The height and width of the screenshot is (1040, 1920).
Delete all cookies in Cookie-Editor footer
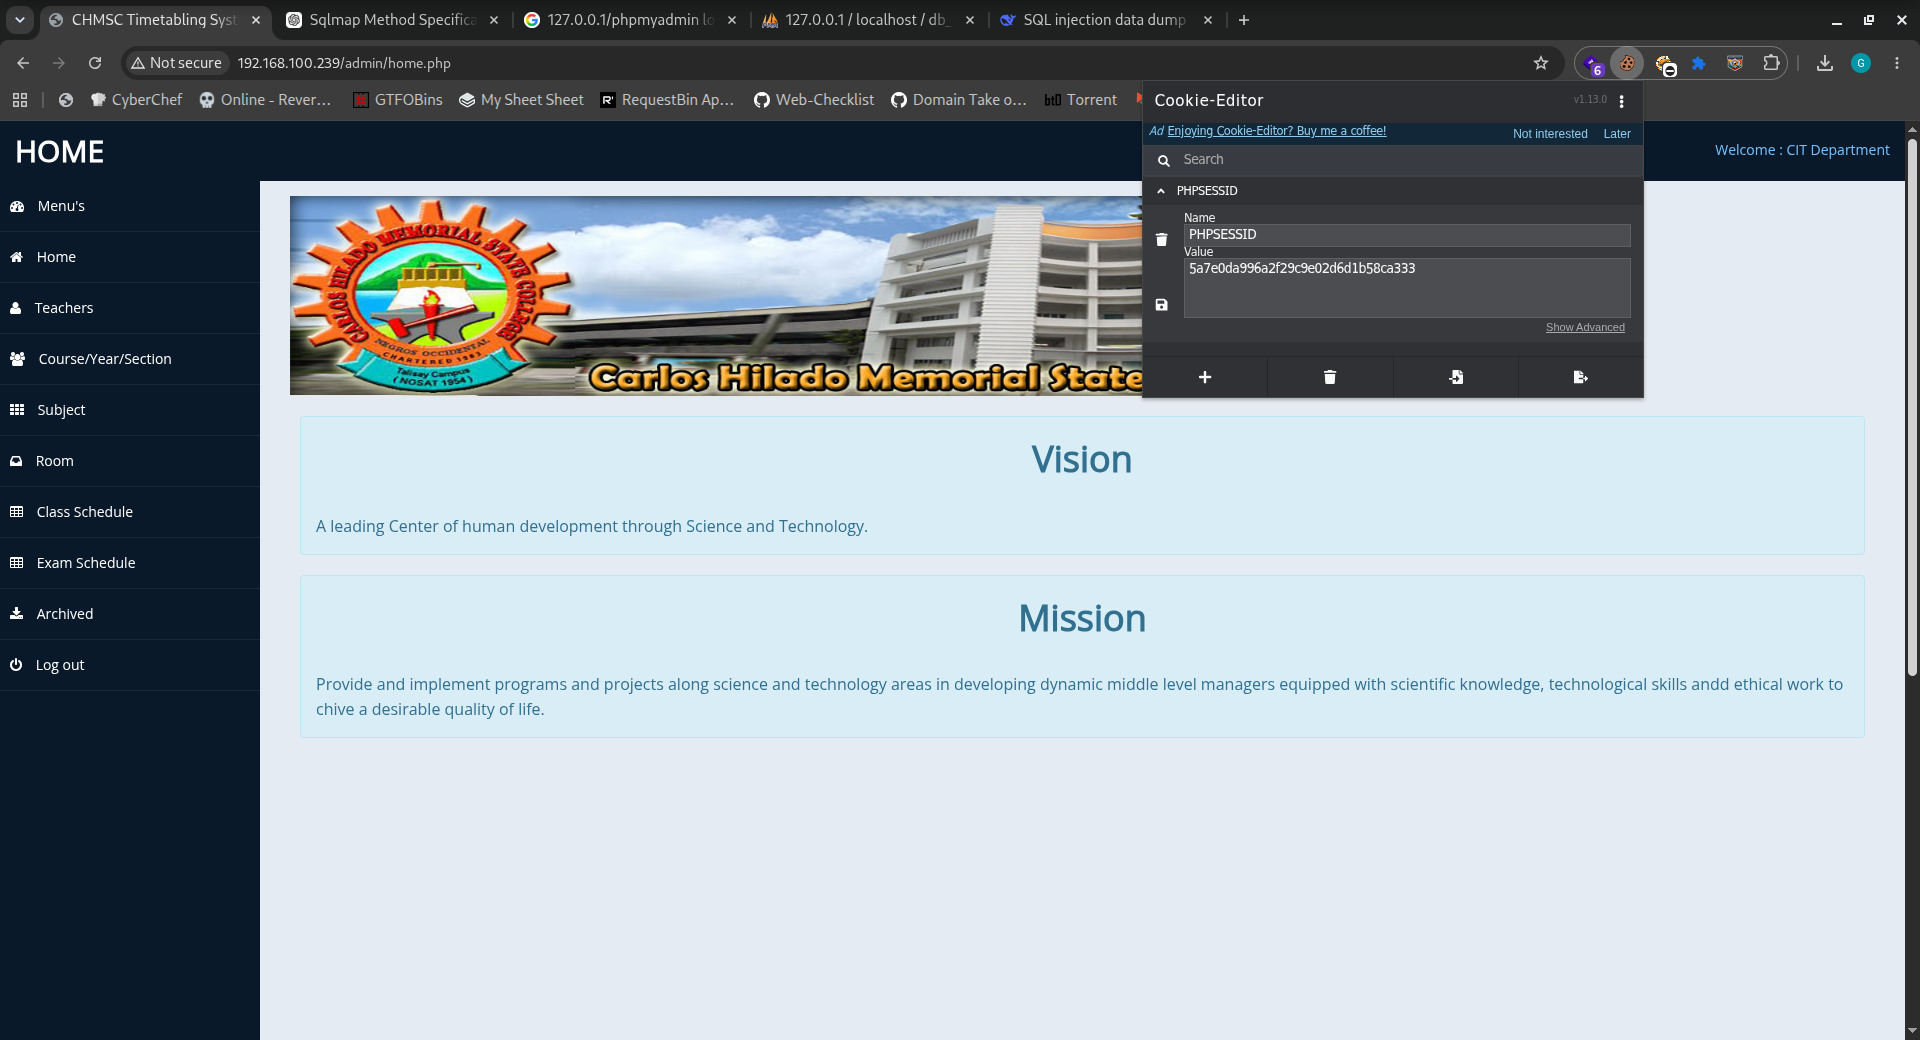[x=1330, y=377]
